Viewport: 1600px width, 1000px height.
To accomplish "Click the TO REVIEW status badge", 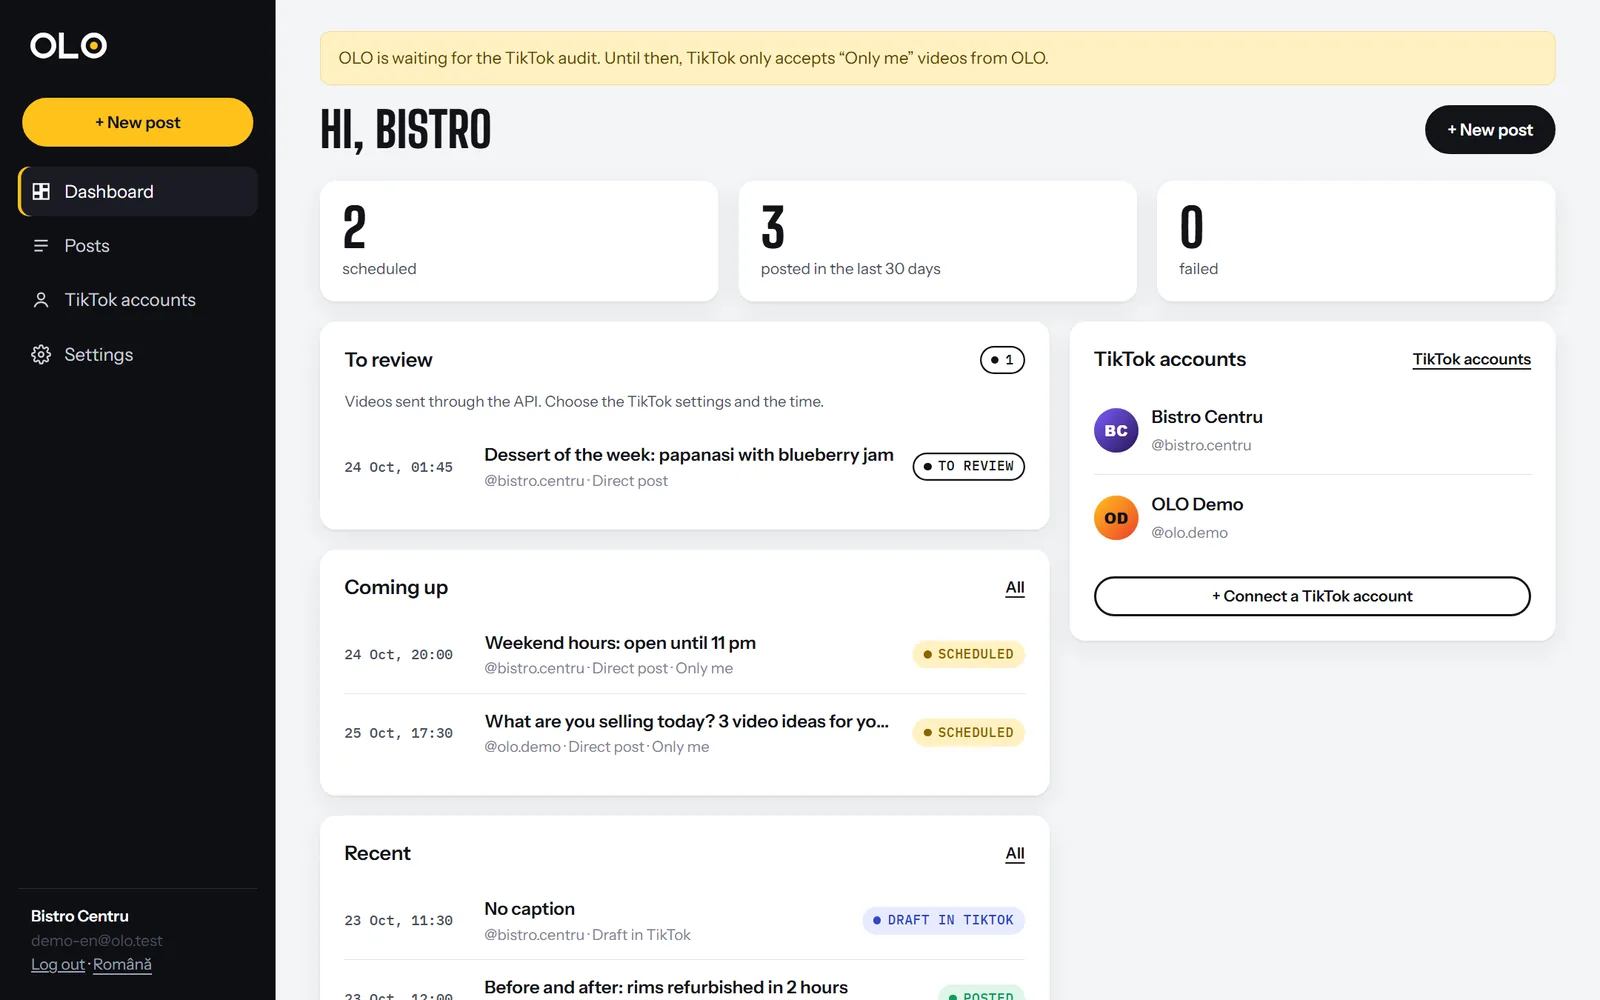I will click(x=968, y=466).
